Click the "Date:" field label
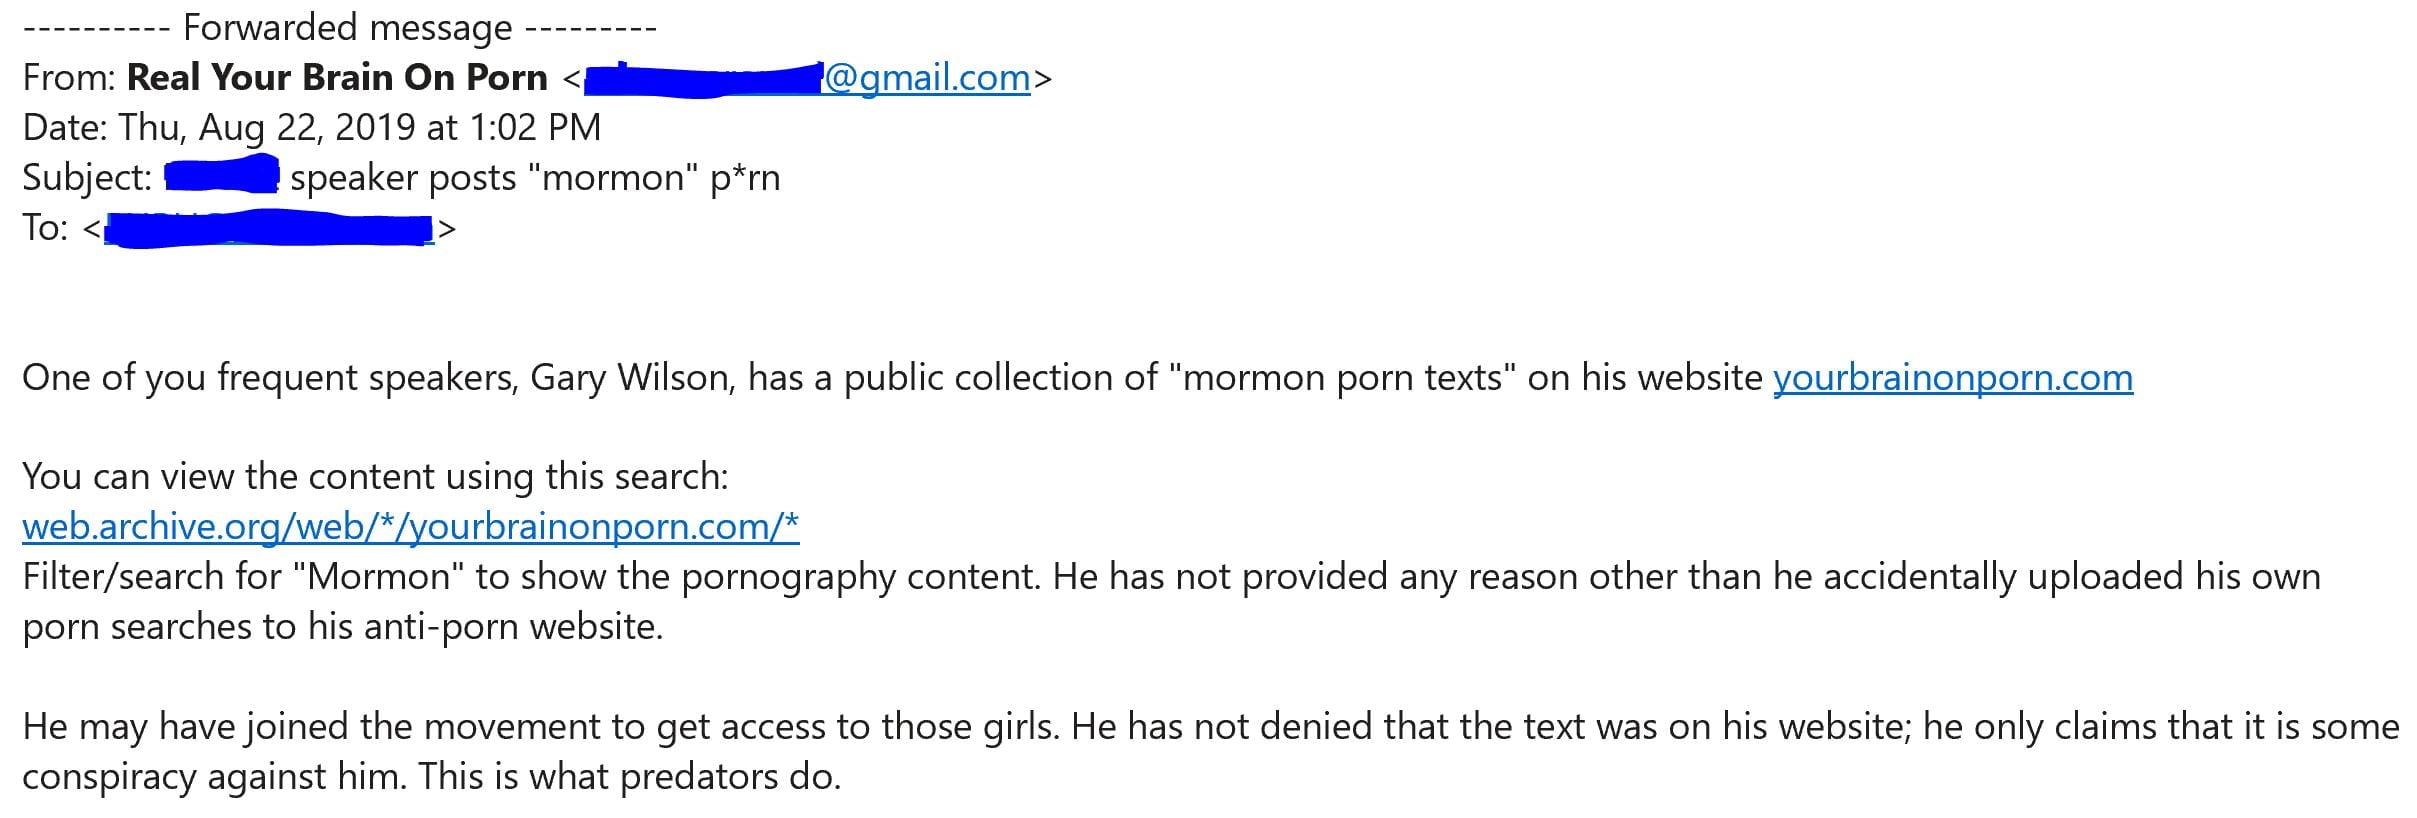This screenshot has height=818, width=2417. coord(65,128)
